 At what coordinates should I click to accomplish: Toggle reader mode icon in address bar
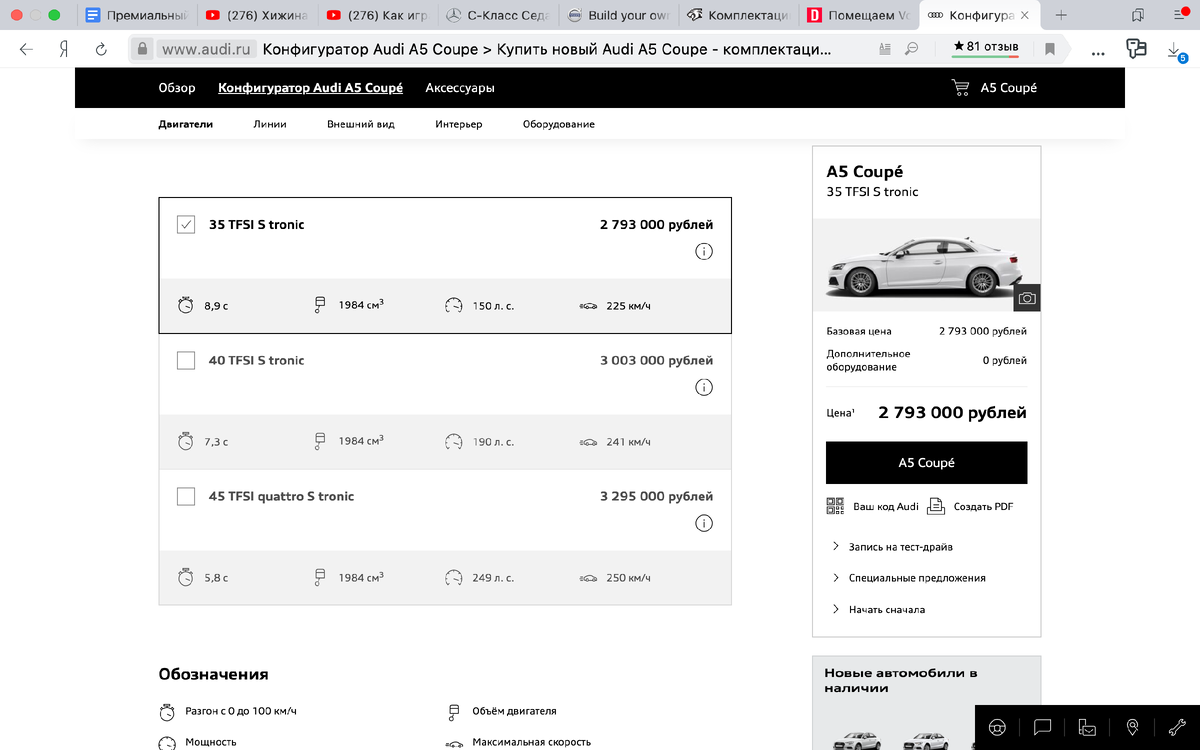[x=884, y=49]
